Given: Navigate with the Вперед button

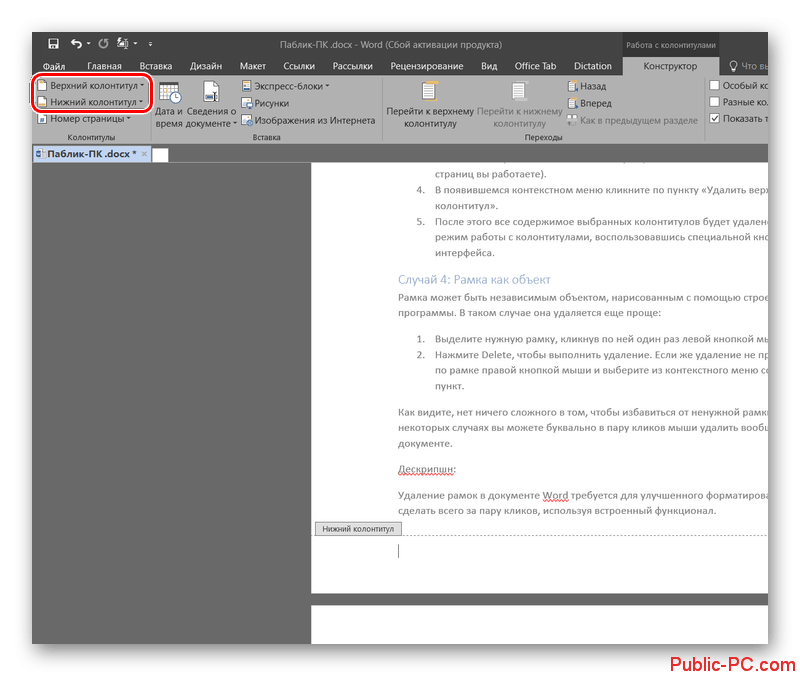Looking at the screenshot, I should pos(589,103).
